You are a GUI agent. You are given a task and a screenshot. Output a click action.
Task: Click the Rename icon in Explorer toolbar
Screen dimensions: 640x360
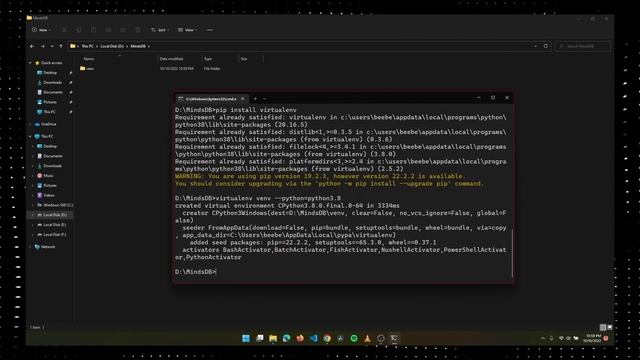click(108, 30)
